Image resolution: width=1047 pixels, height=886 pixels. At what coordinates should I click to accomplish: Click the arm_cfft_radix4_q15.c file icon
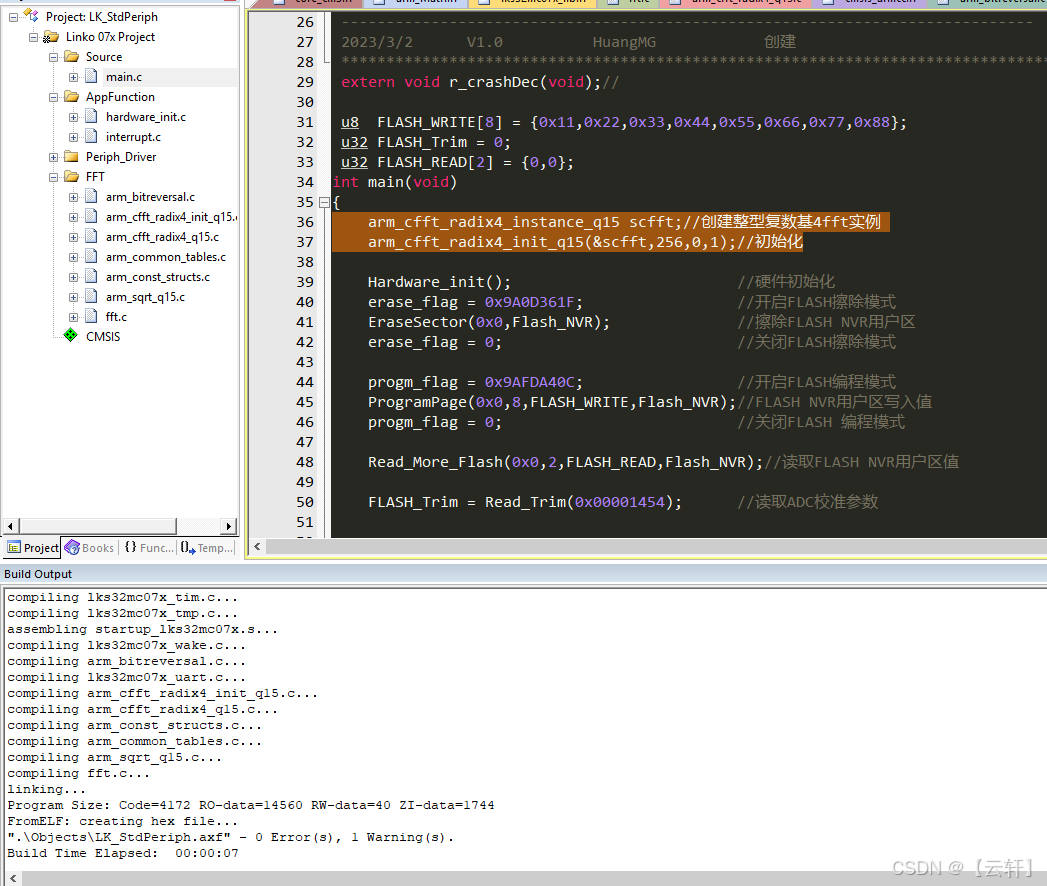91,237
